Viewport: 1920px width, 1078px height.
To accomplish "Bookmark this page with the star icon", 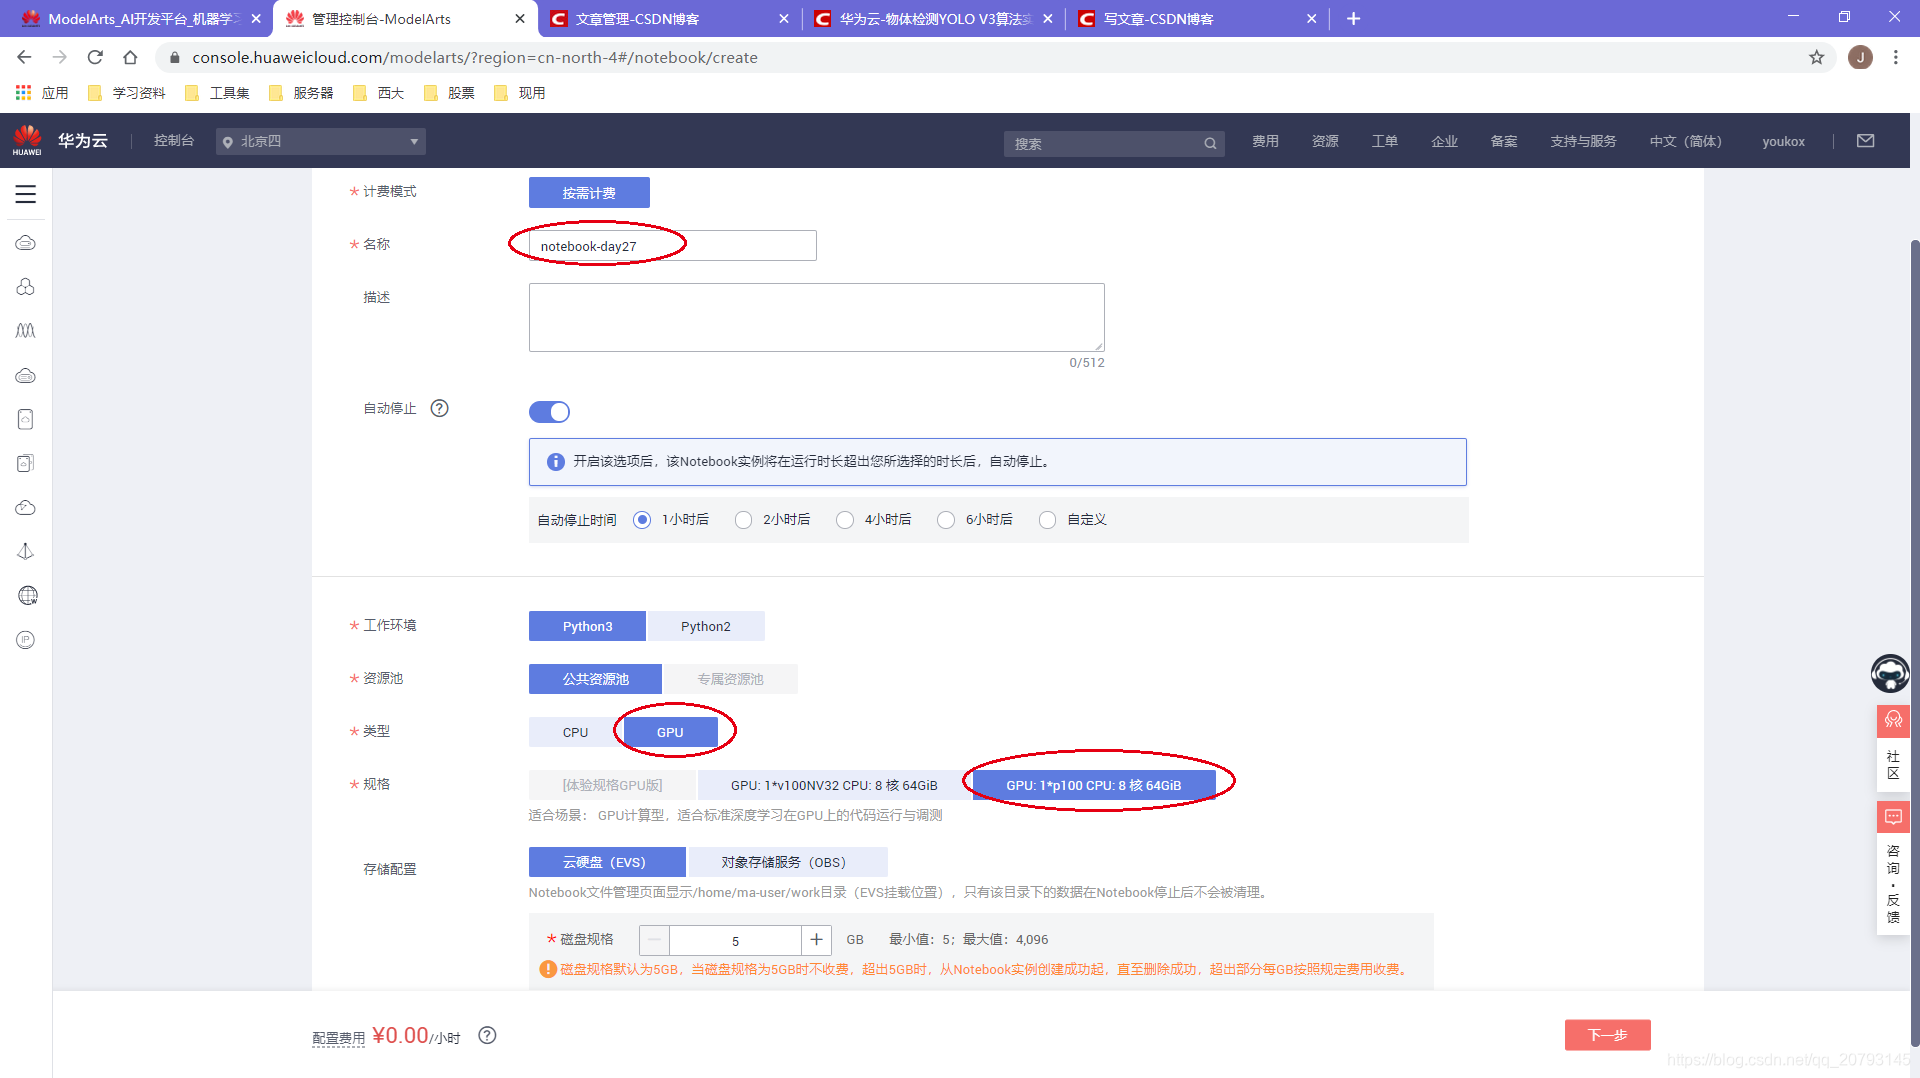I will click(1816, 57).
